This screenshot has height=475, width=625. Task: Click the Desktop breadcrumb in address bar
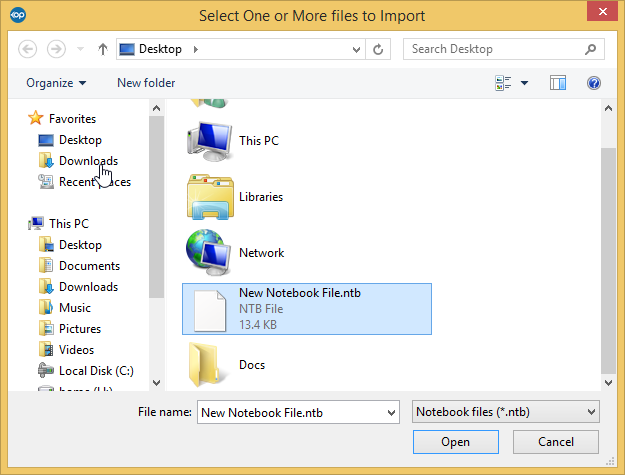[160, 49]
